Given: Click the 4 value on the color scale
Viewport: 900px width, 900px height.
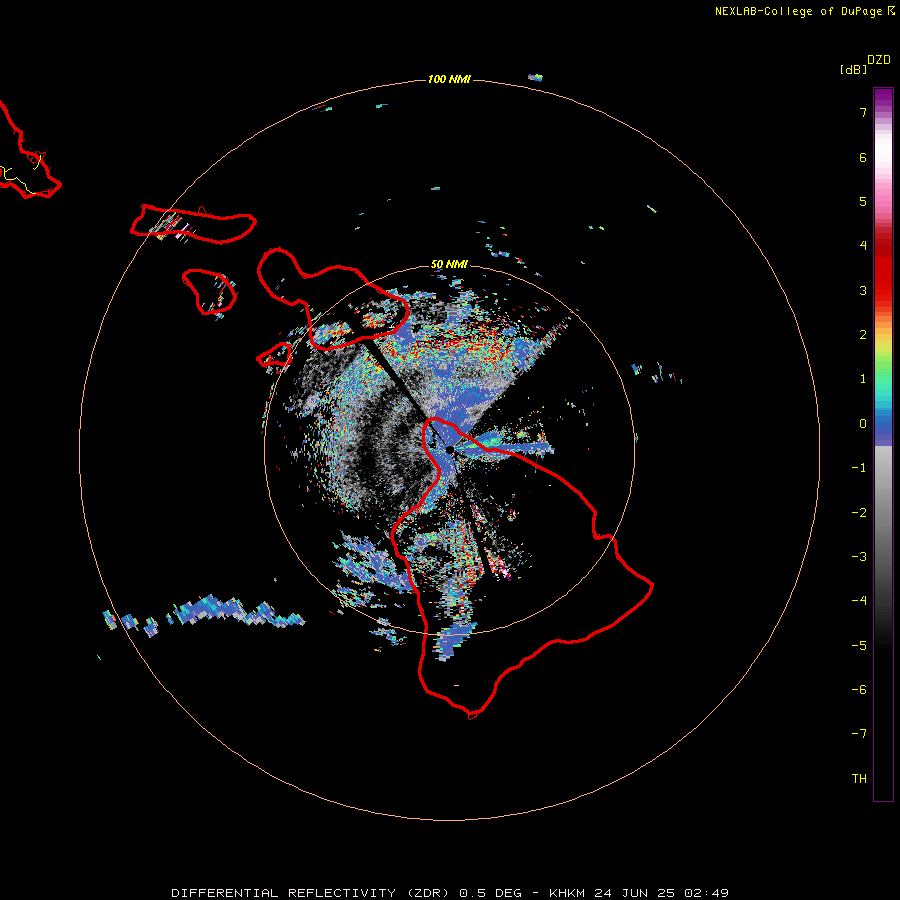Looking at the screenshot, I should (x=863, y=246).
